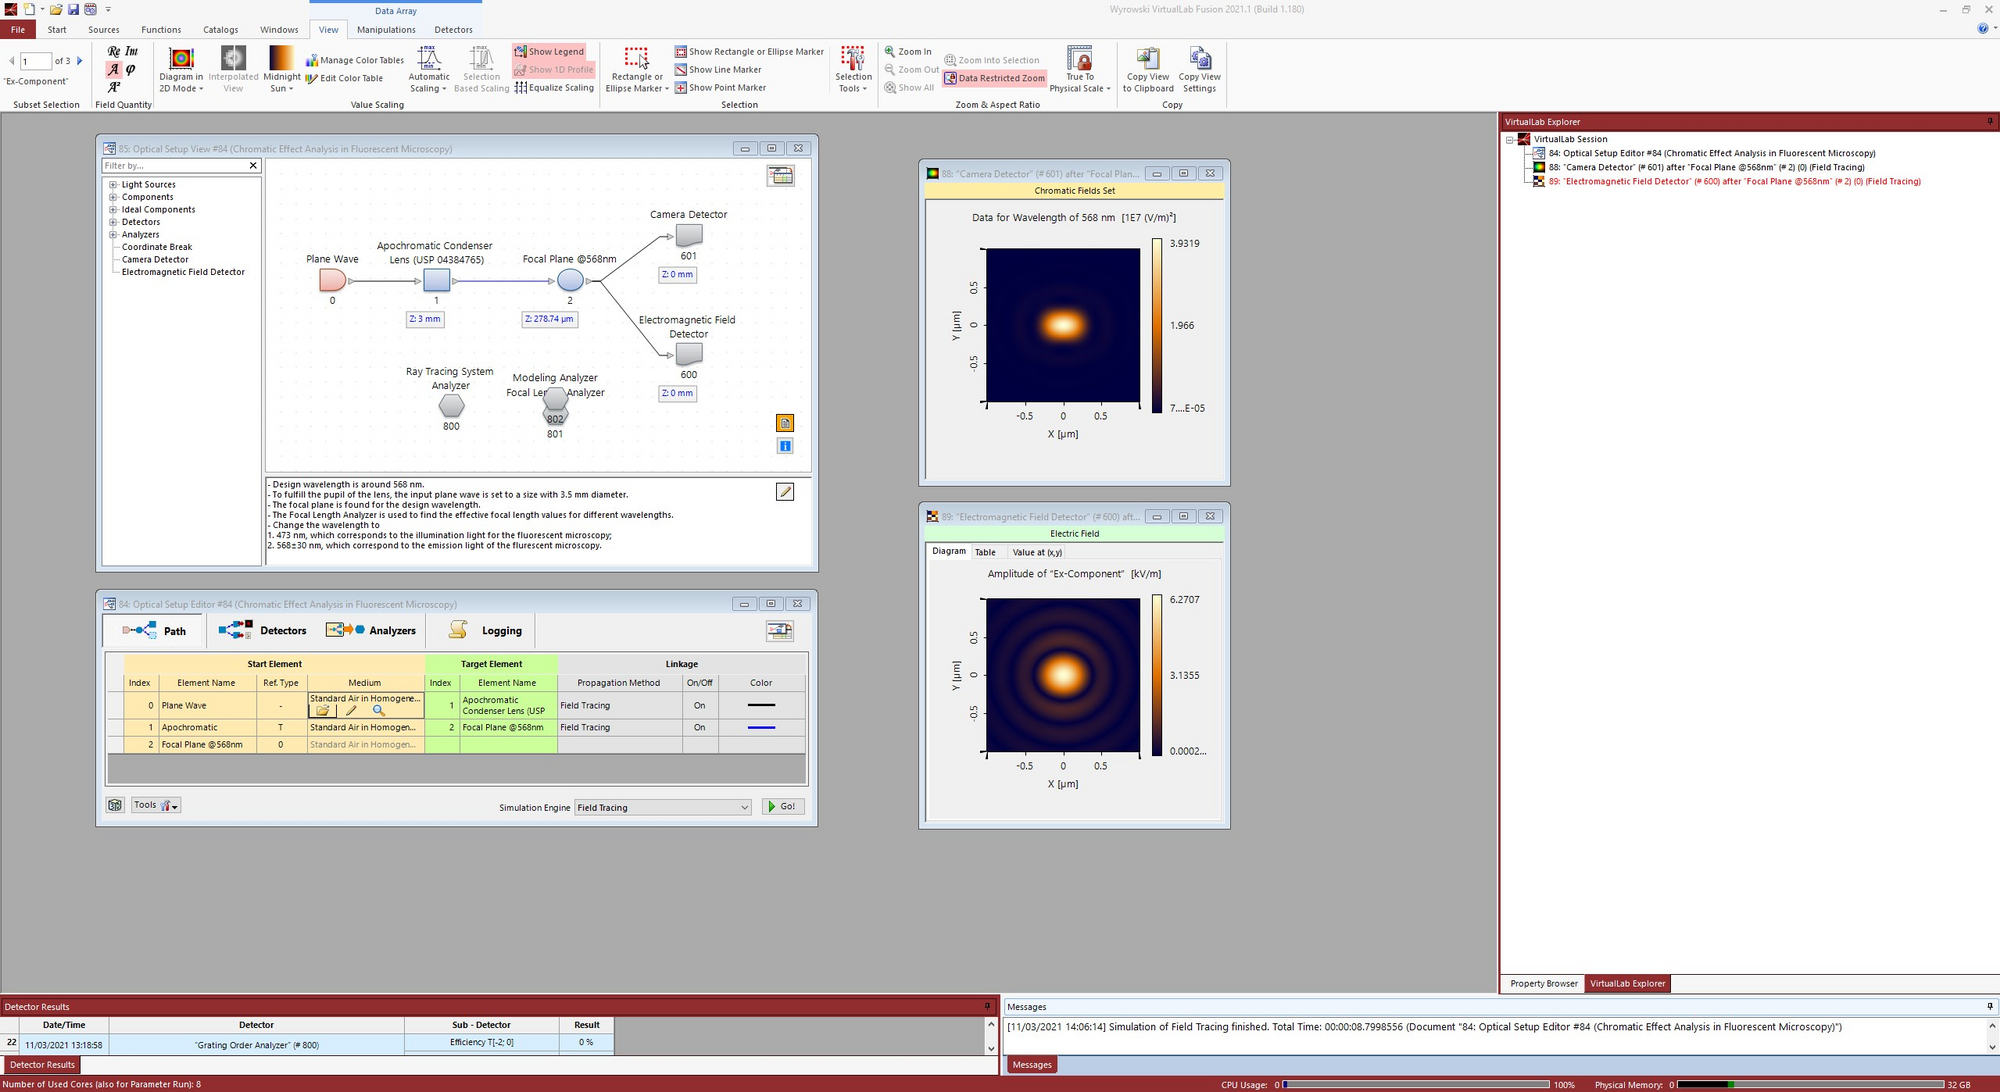Click the Z: 278.74 µm distance label
2000x1092 pixels.
tap(549, 319)
